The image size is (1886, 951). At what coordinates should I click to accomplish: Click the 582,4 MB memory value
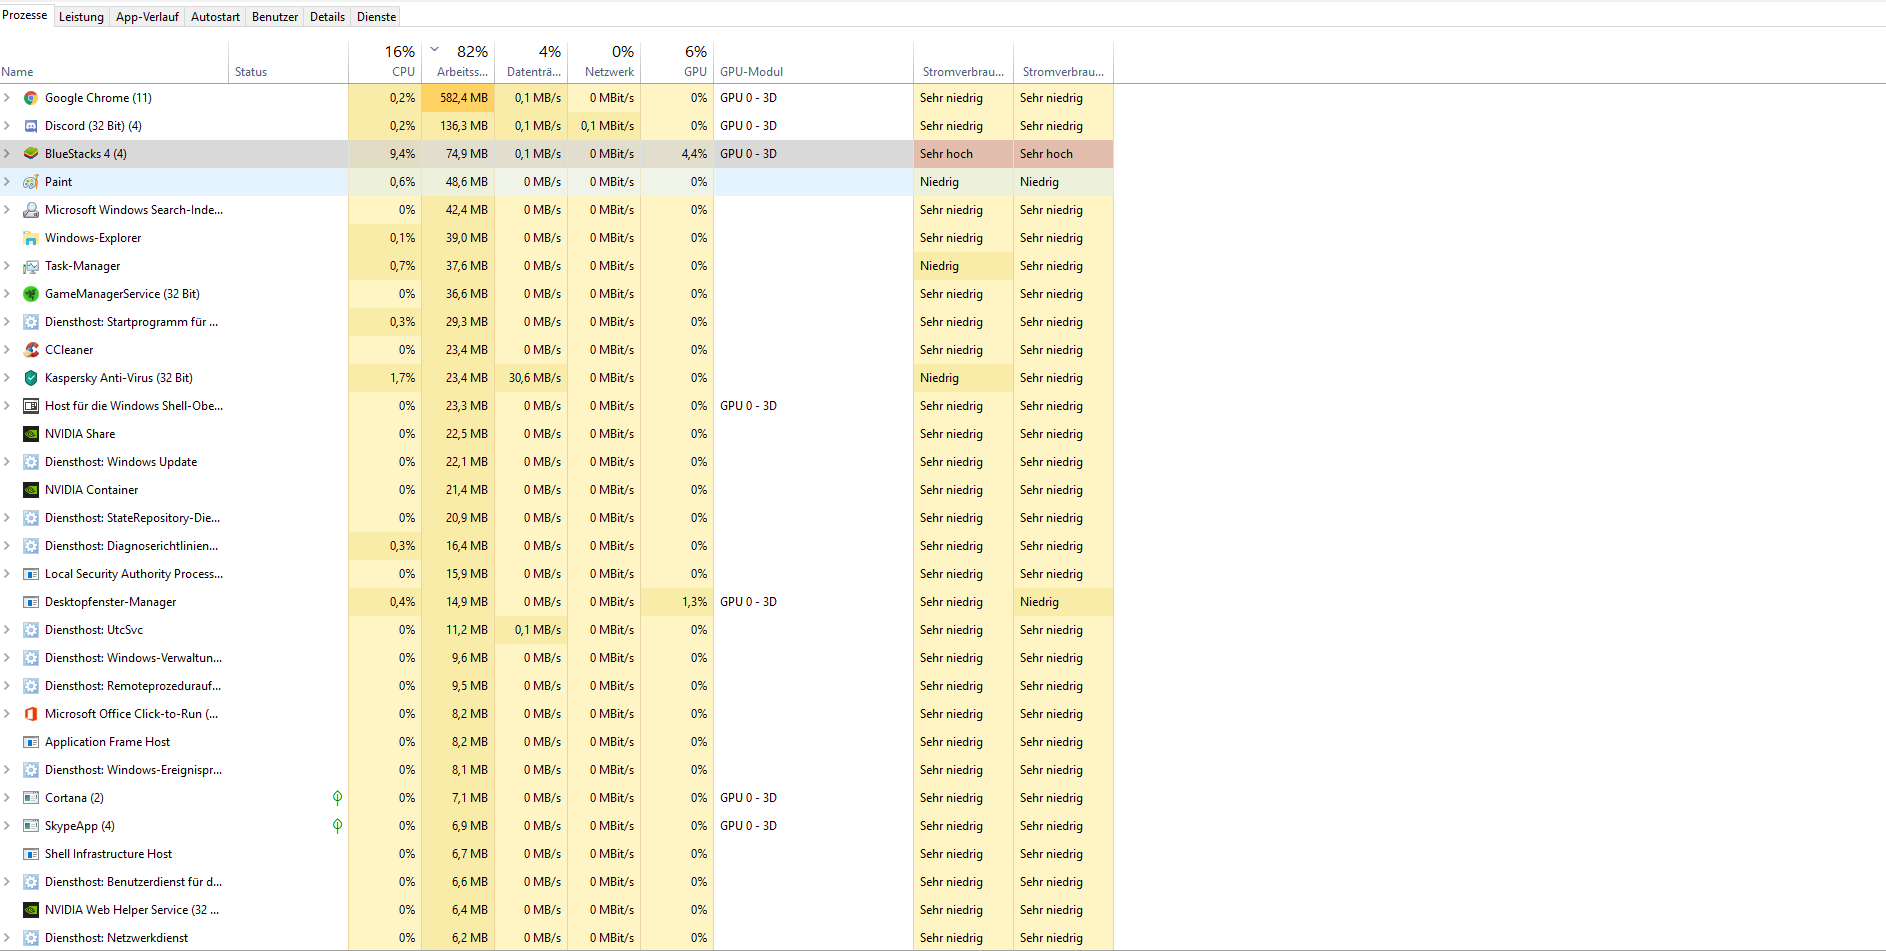pyautogui.click(x=464, y=98)
